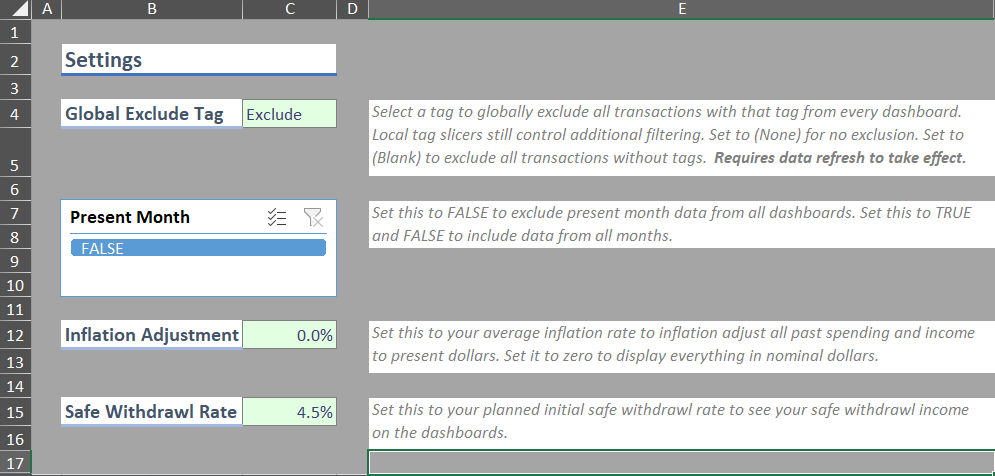This screenshot has width=995, height=476.
Task: Select row 10 header
Action: click(x=15, y=285)
